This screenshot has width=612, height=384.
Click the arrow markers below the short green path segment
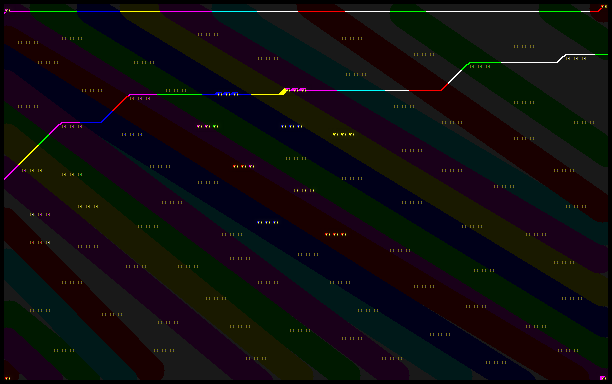(x=480, y=67)
